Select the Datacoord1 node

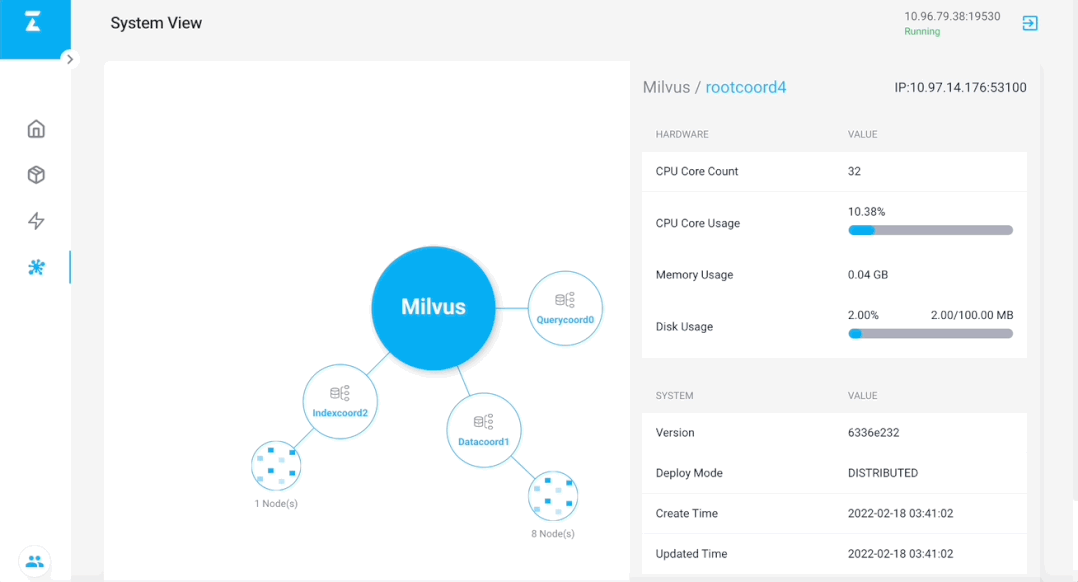click(483, 430)
